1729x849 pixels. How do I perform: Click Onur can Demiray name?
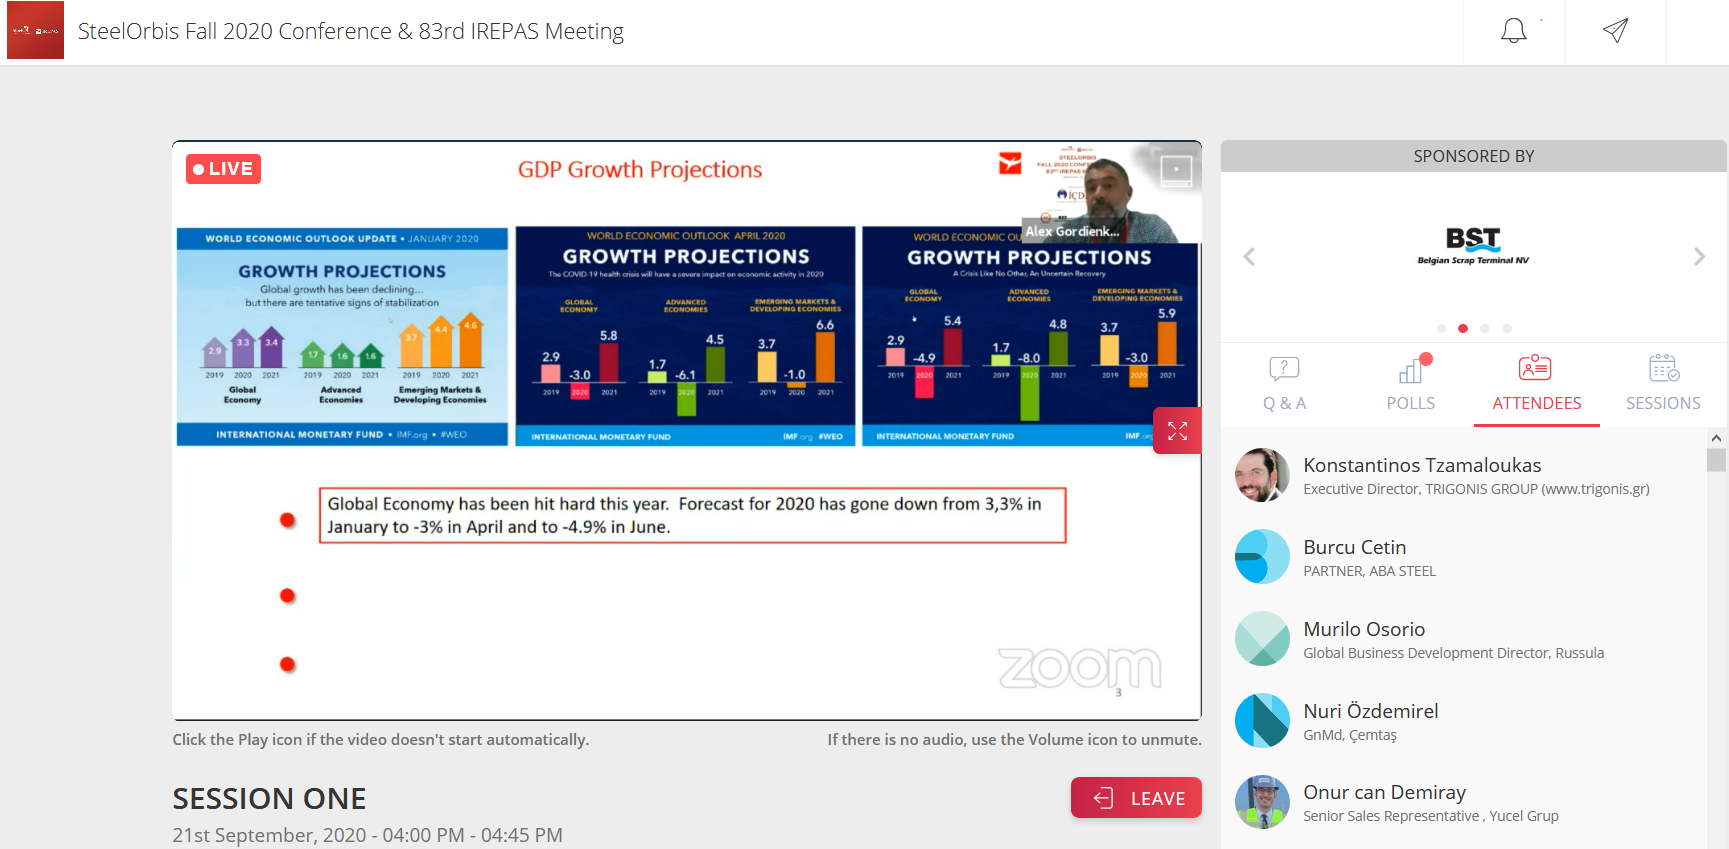[x=1384, y=792]
